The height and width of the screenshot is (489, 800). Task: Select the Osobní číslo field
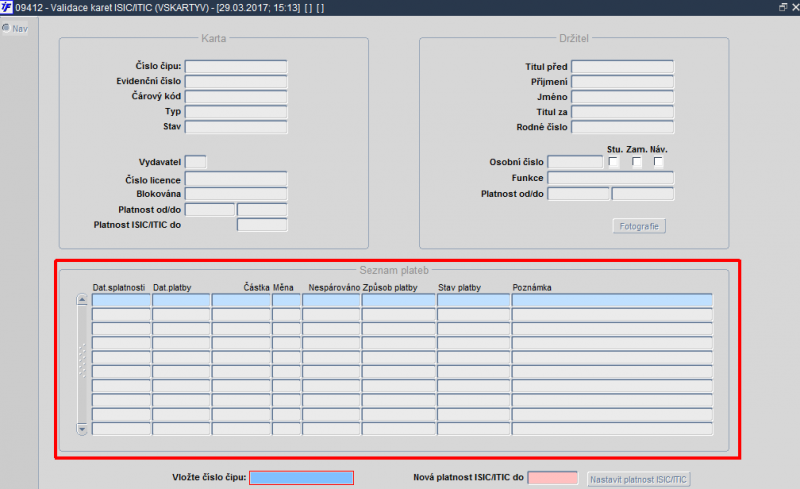[x=575, y=162]
